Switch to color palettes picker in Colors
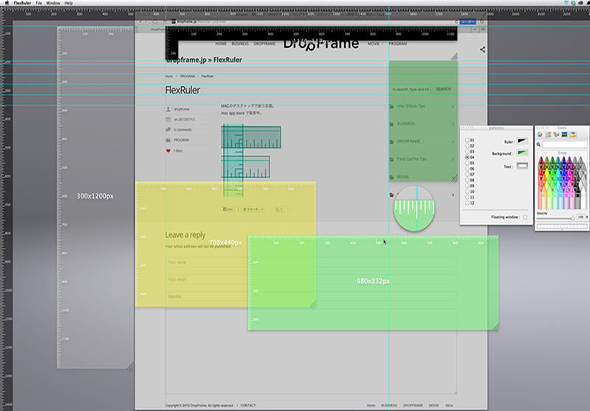590x411 pixels. pos(556,134)
